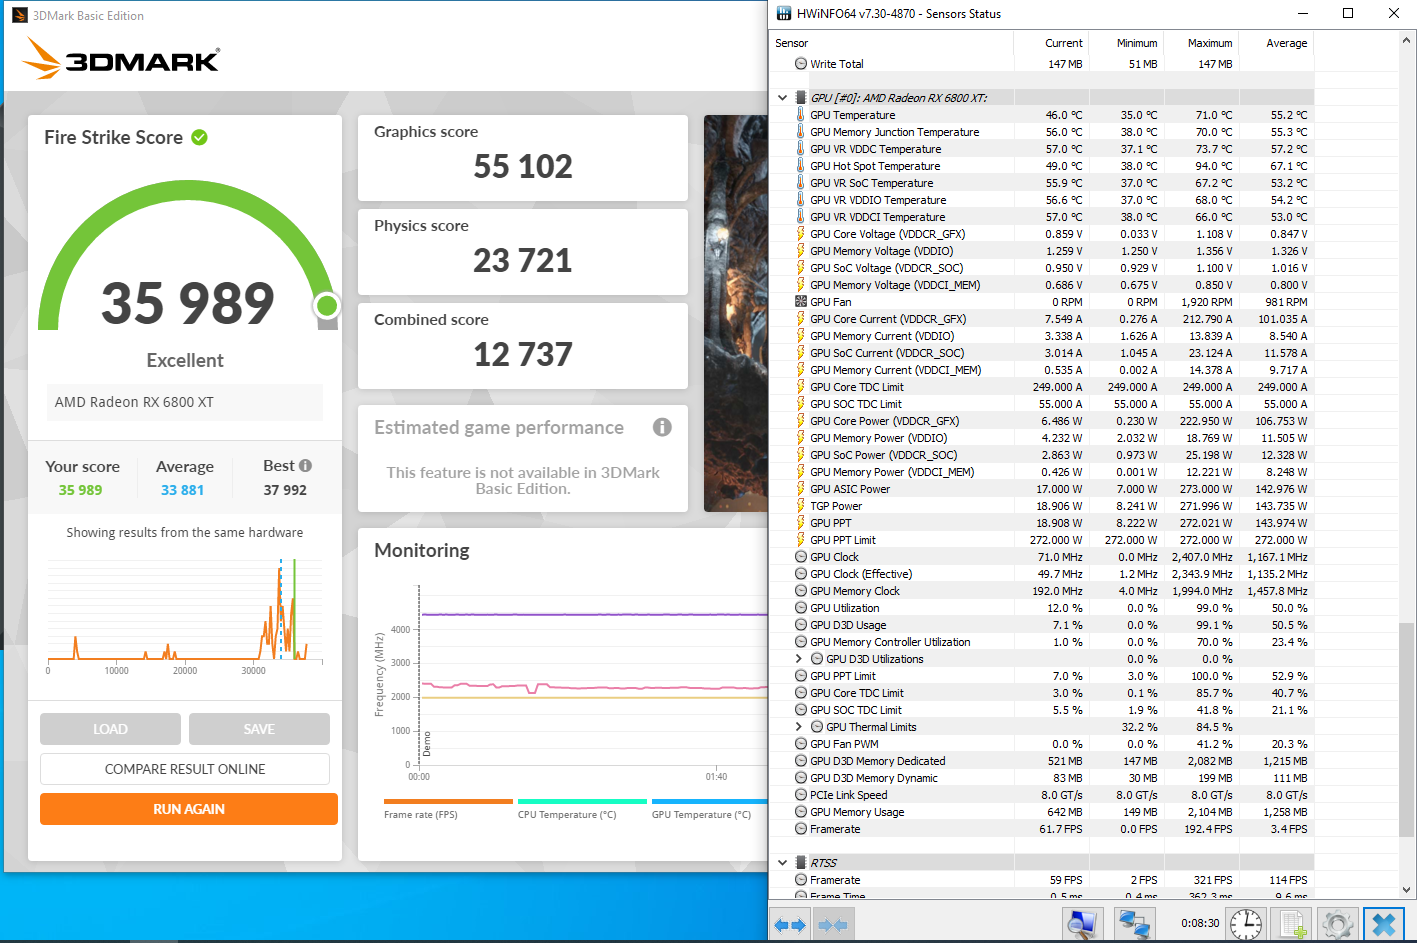Click circle icon of Write Total row
Image resolution: width=1417 pixels, height=943 pixels.
pos(800,64)
